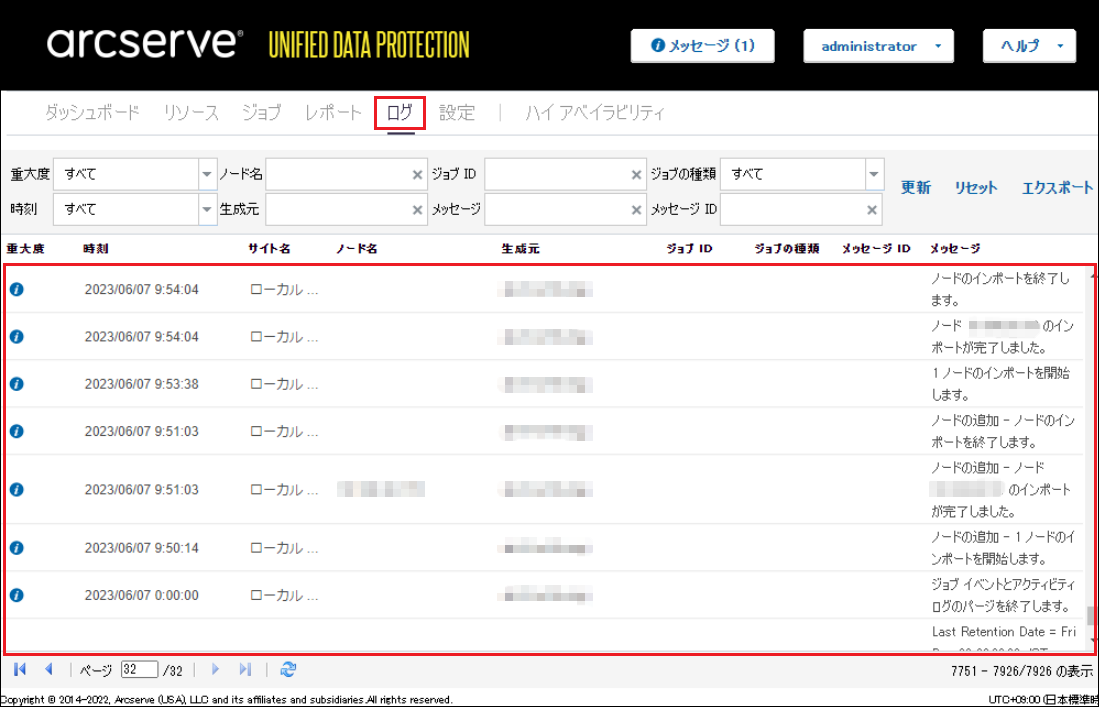The height and width of the screenshot is (707, 1099).
Task: Open the メッセージ (1) button
Action: pyautogui.click(x=702, y=46)
